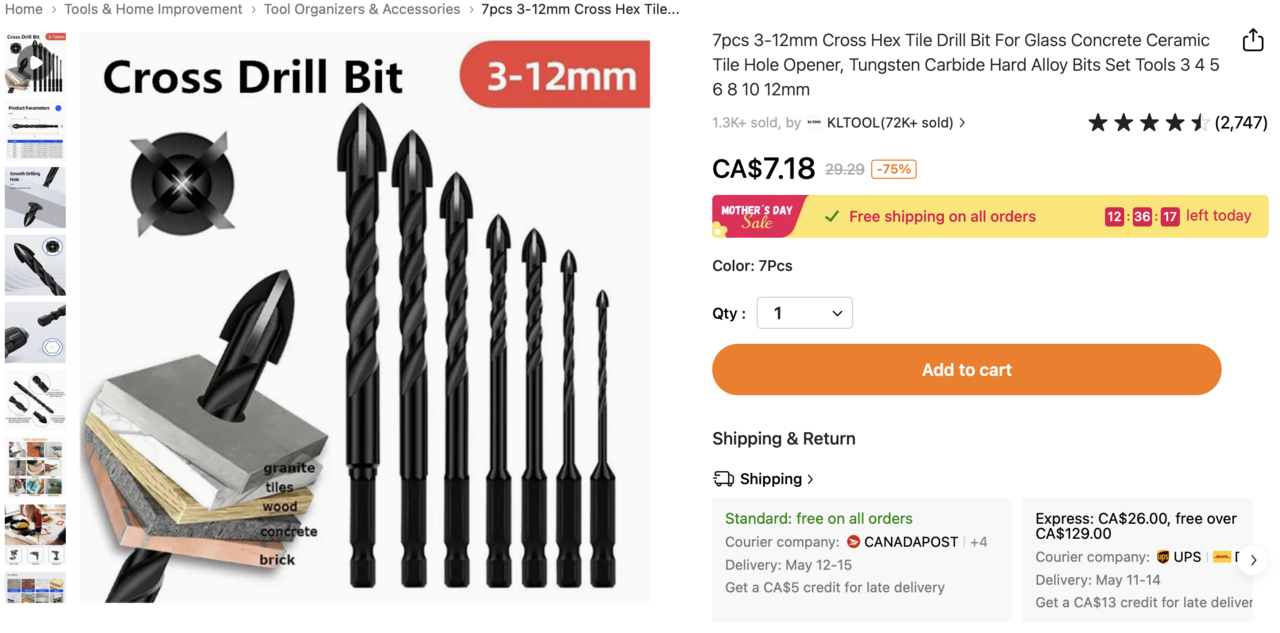The width and height of the screenshot is (1280, 633).
Task: Open the 2,747 reviews count
Action: pyautogui.click(x=1241, y=123)
